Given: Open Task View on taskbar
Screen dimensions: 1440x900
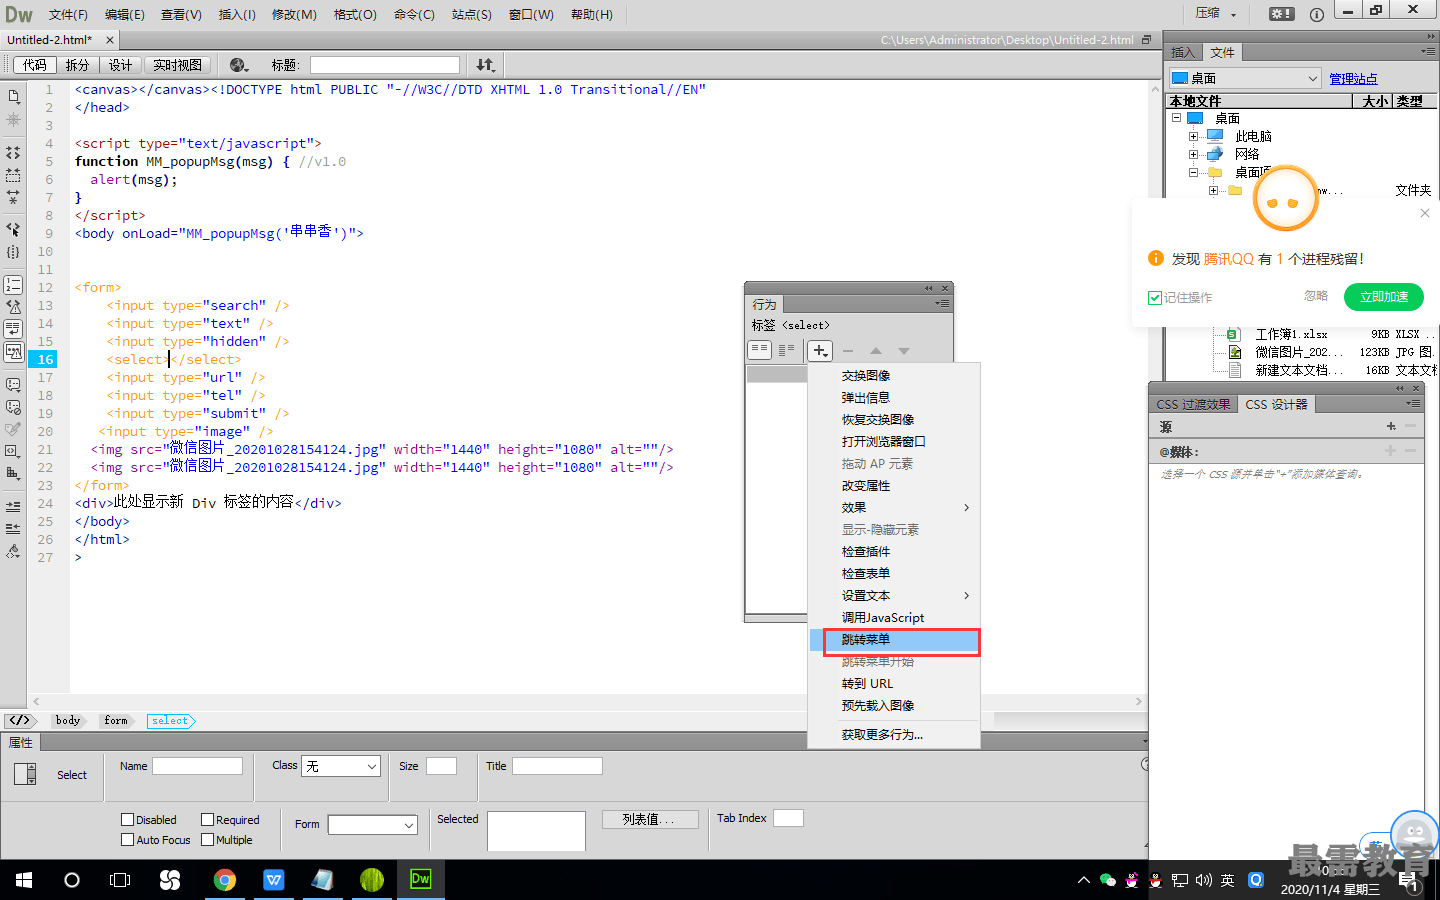Looking at the screenshot, I should pyautogui.click(x=120, y=880).
